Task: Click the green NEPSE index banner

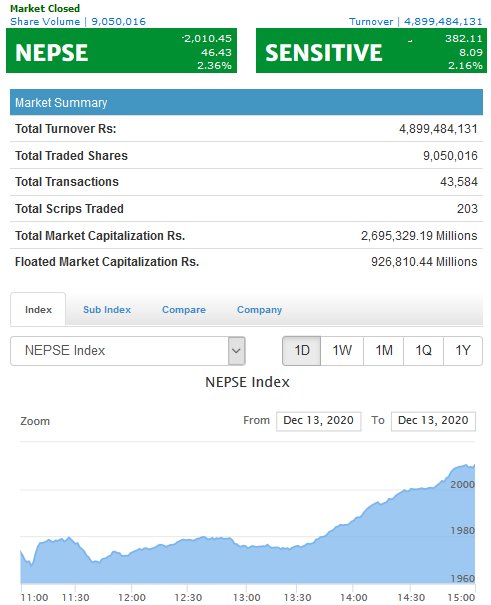Action: [121, 51]
